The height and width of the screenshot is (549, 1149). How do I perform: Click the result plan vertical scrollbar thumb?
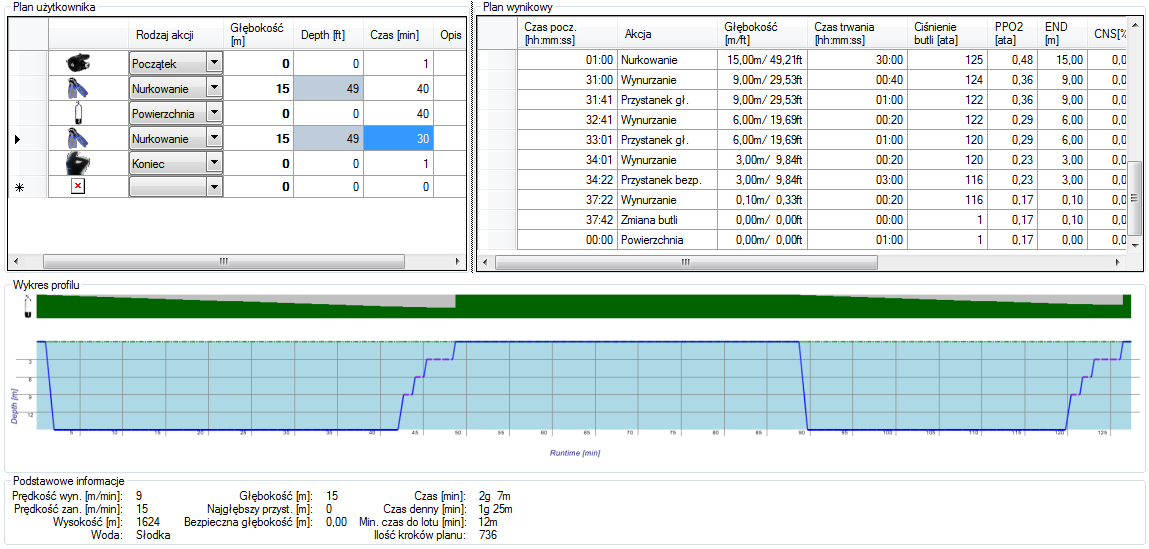(1134, 198)
